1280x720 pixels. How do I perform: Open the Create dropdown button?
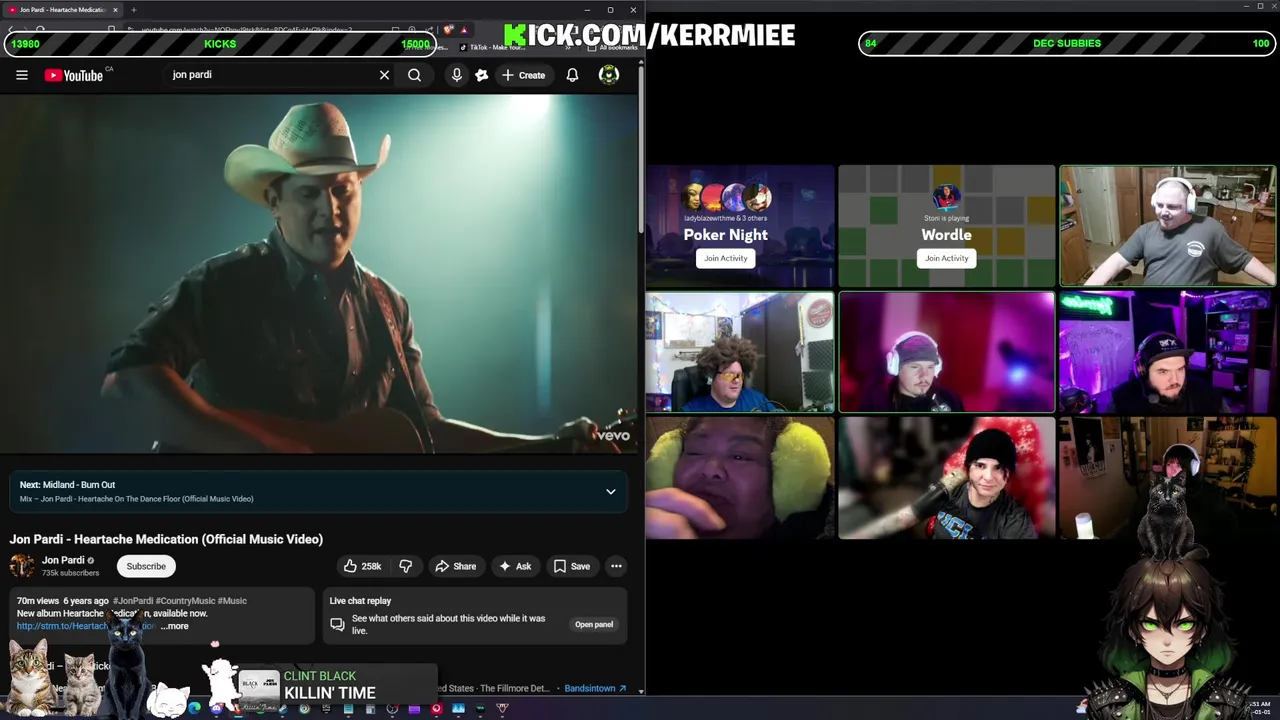tap(523, 75)
